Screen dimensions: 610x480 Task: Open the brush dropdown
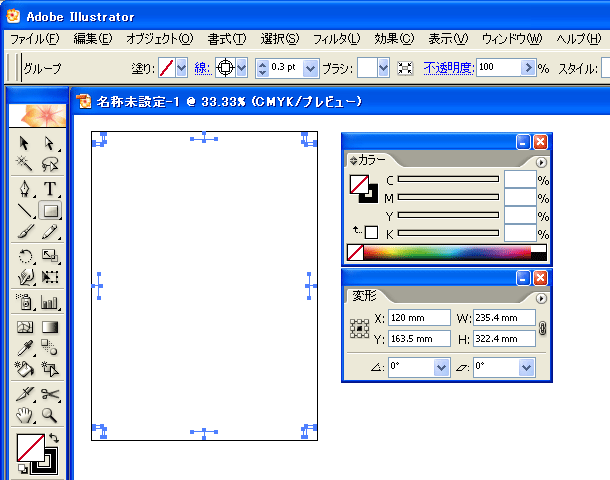pyautogui.click(x=383, y=68)
